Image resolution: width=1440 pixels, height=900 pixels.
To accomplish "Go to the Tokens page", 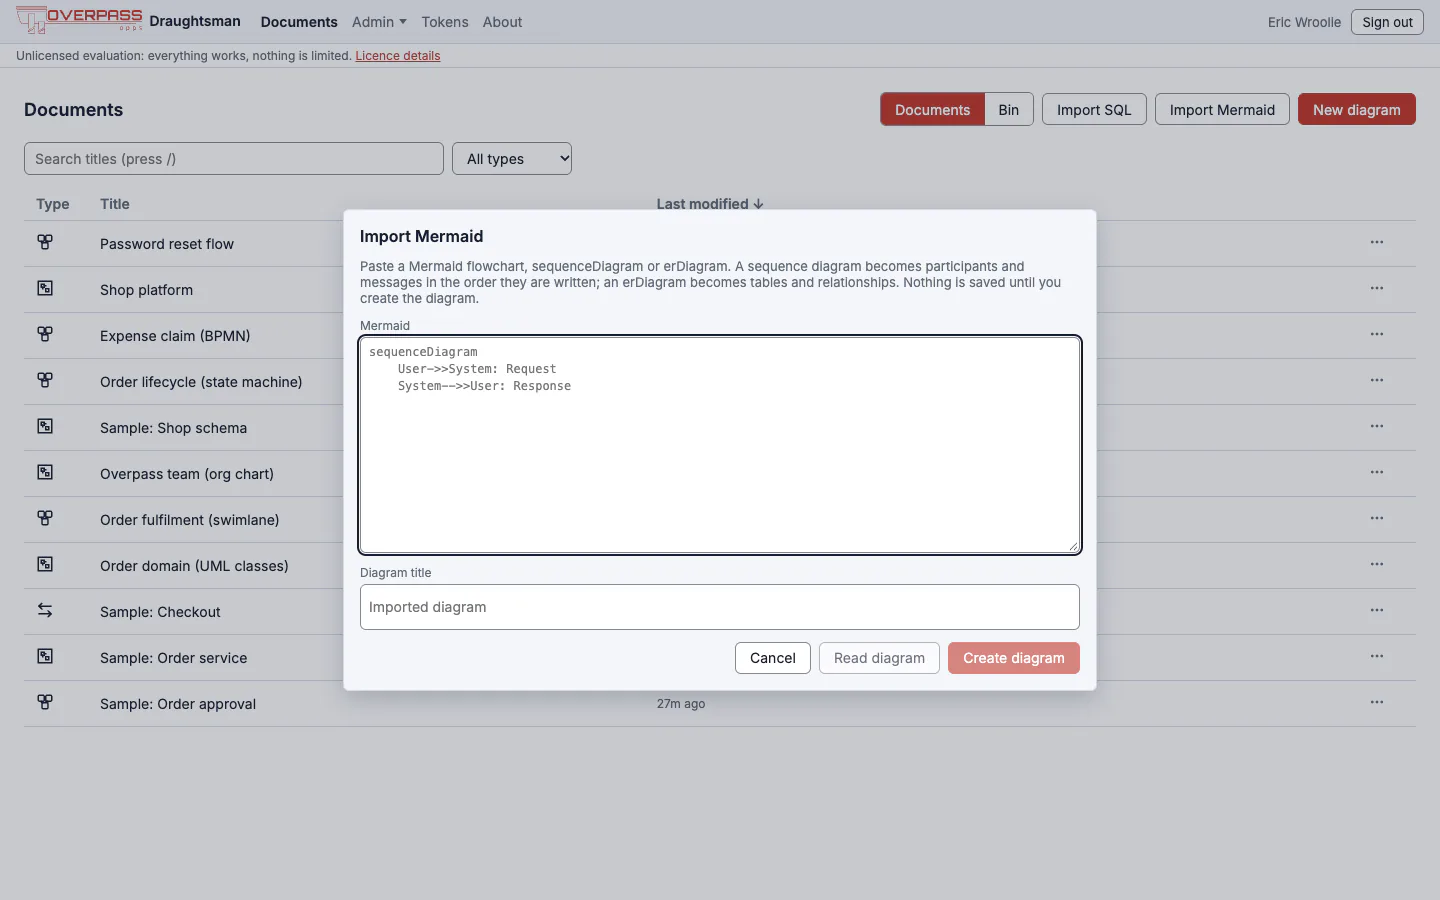I will point(445,22).
